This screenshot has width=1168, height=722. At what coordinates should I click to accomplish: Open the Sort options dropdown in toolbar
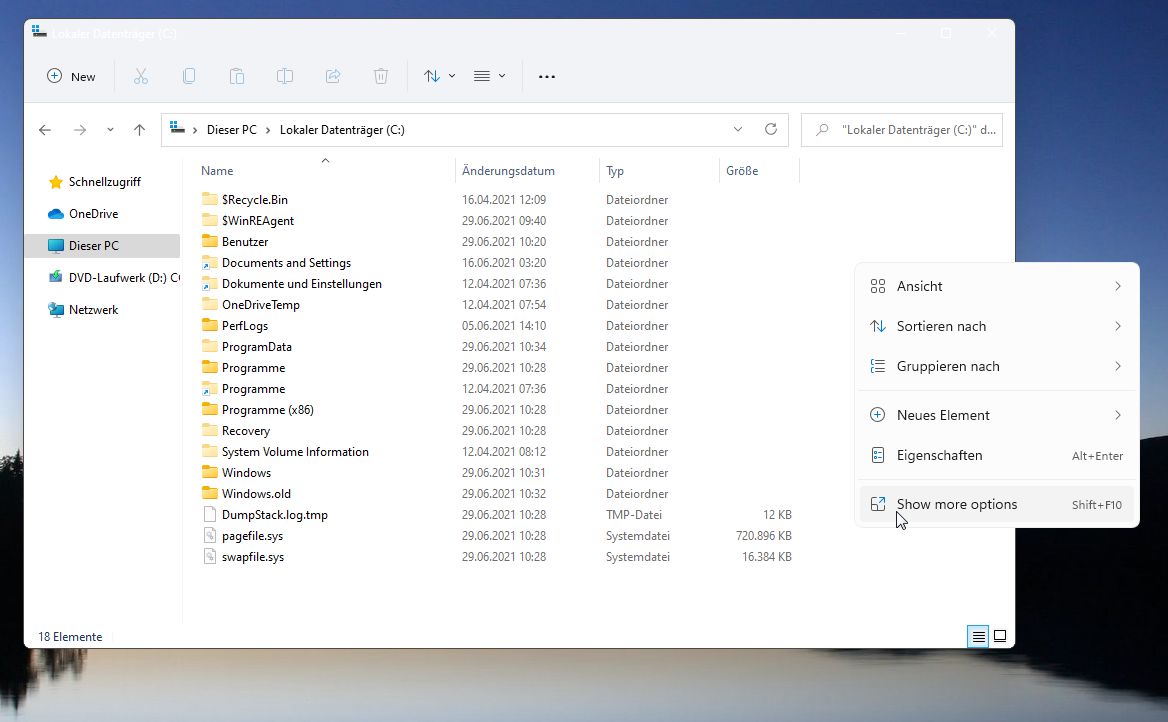tap(439, 76)
